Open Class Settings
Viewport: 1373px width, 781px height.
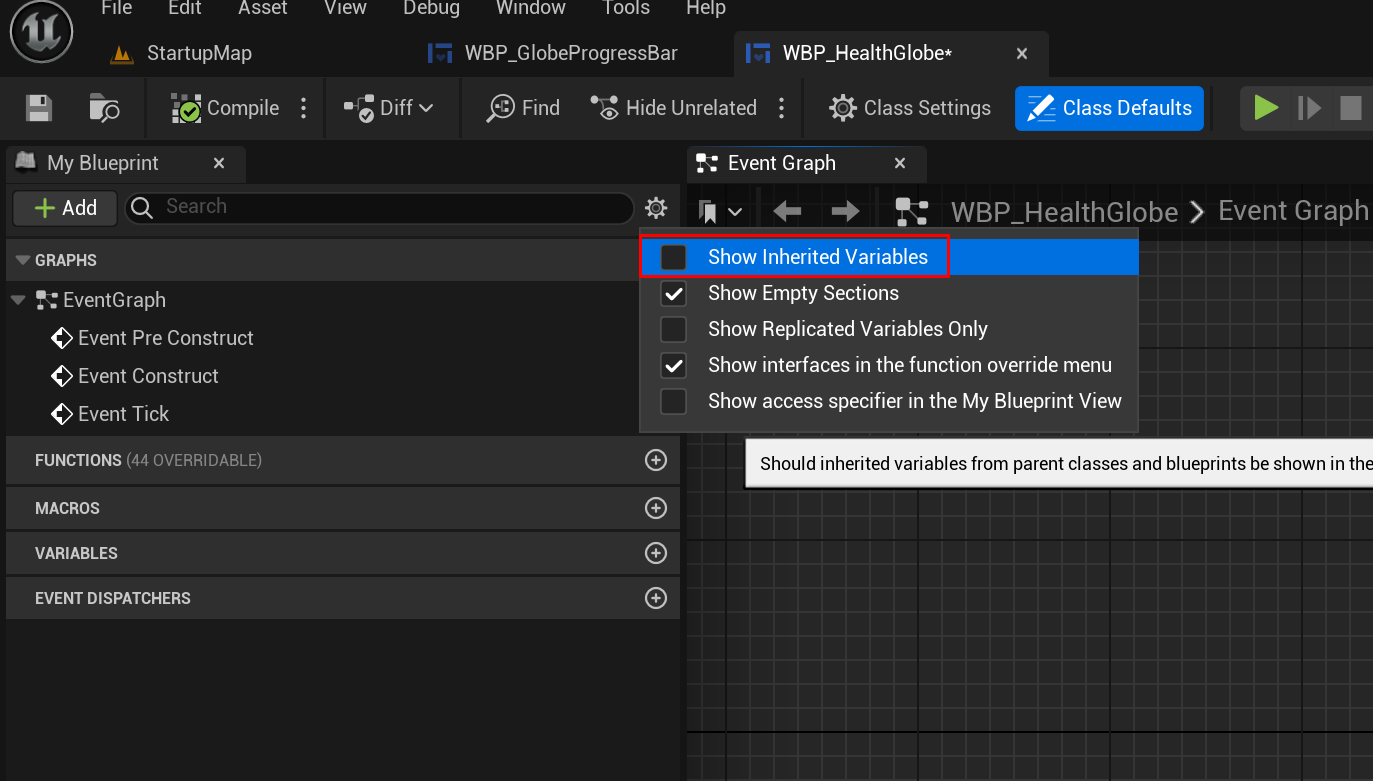(910, 108)
